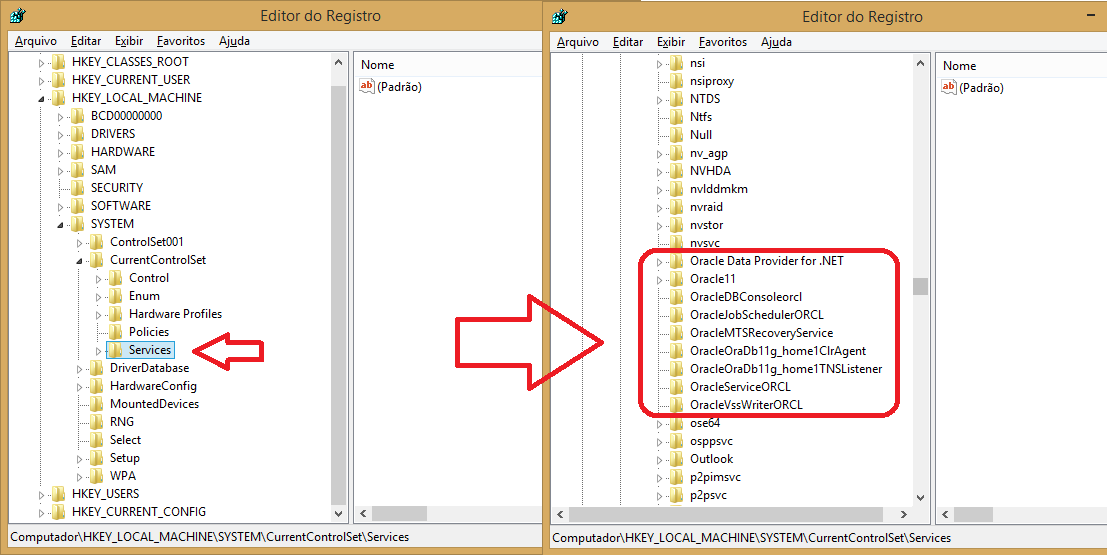Screen dimensions: 1107x555
Task: Expand the HARDWARE key
Action: point(61,153)
